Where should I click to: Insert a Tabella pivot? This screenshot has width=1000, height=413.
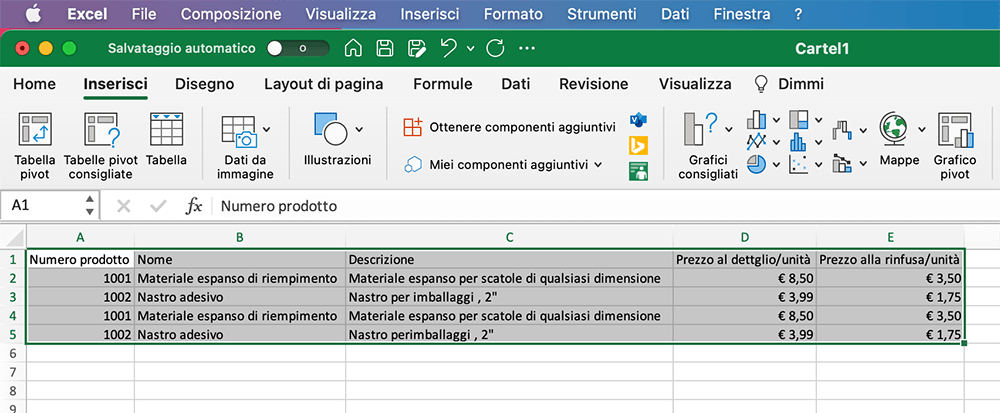click(35, 145)
